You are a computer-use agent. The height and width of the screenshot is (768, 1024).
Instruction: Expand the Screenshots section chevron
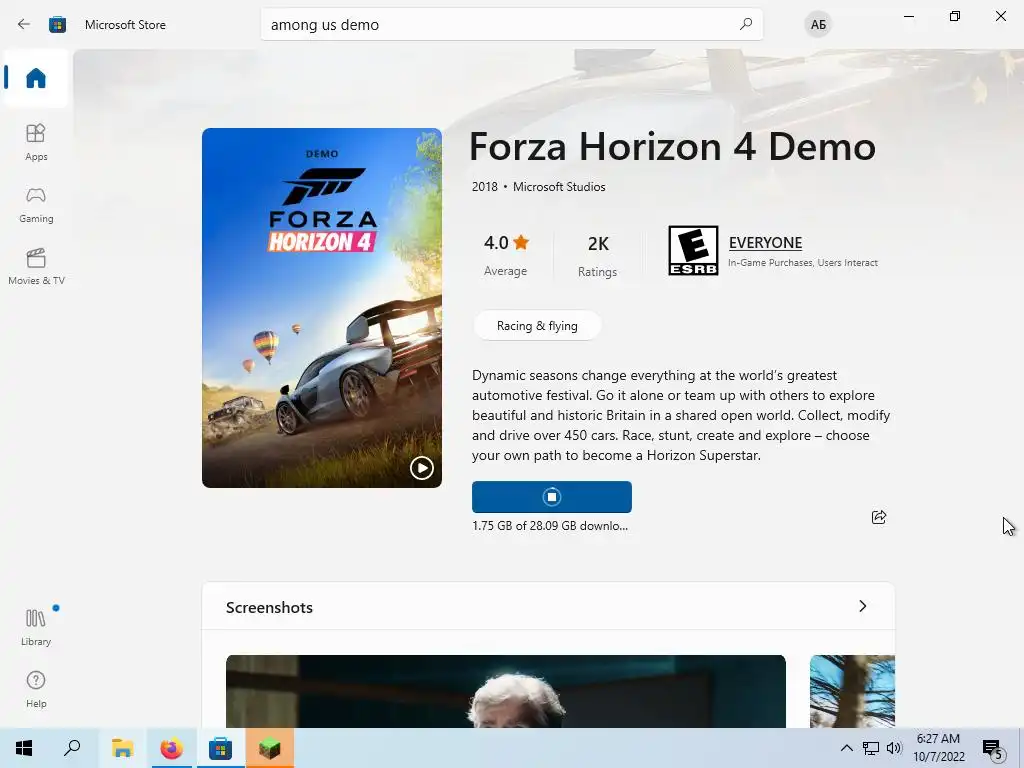863,606
